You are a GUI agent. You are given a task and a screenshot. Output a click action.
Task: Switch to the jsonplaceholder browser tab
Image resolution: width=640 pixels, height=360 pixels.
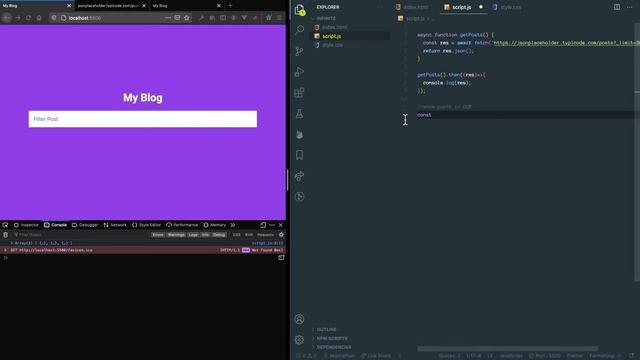(108, 6)
